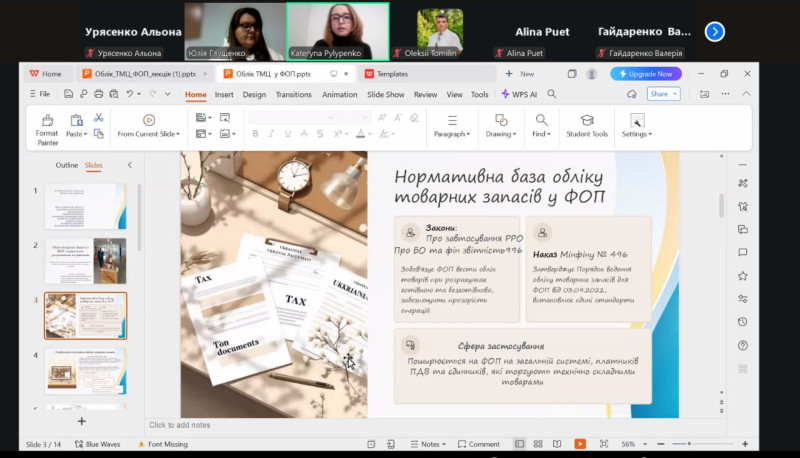This screenshot has width=800, height=458.
Task: Click the Find magnifier icon
Action: pos(541,119)
